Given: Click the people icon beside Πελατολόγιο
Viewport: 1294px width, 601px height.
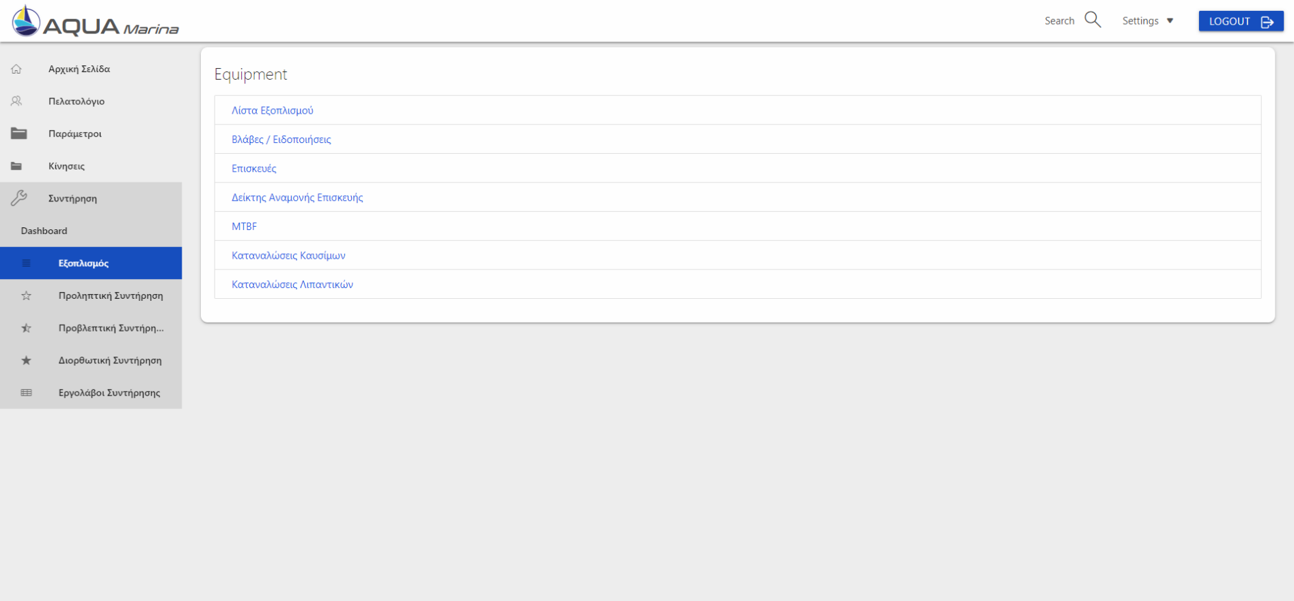Looking at the screenshot, I should pos(16,101).
